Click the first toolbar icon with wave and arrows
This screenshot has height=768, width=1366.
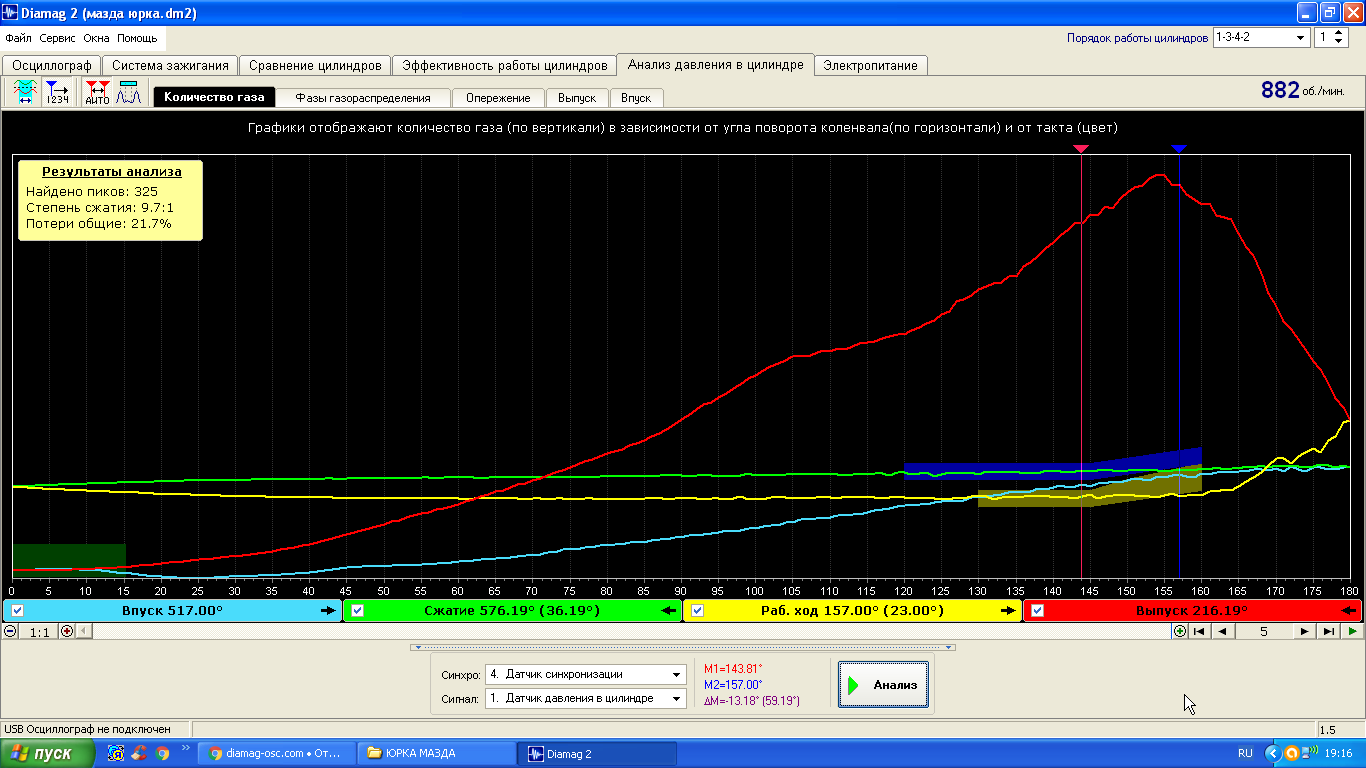(25, 93)
